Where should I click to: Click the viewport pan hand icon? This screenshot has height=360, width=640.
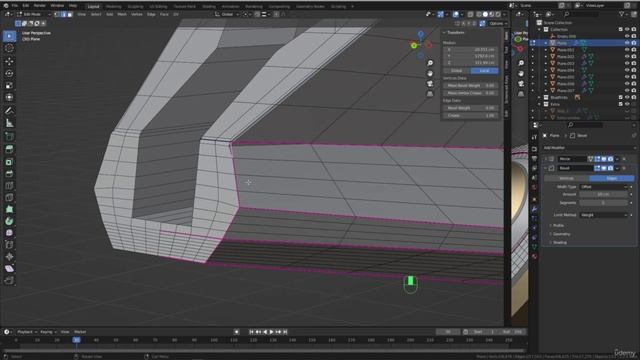point(430,73)
